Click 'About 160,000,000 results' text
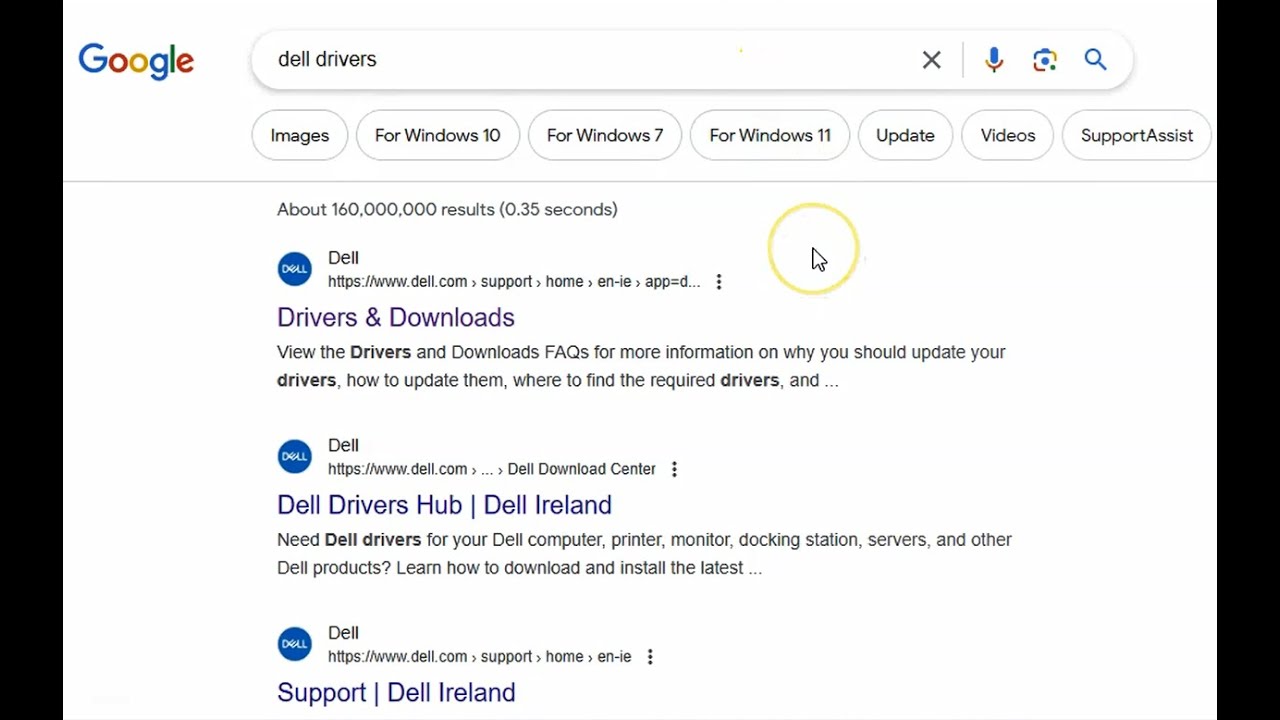The height and width of the screenshot is (720, 1280). (x=447, y=209)
